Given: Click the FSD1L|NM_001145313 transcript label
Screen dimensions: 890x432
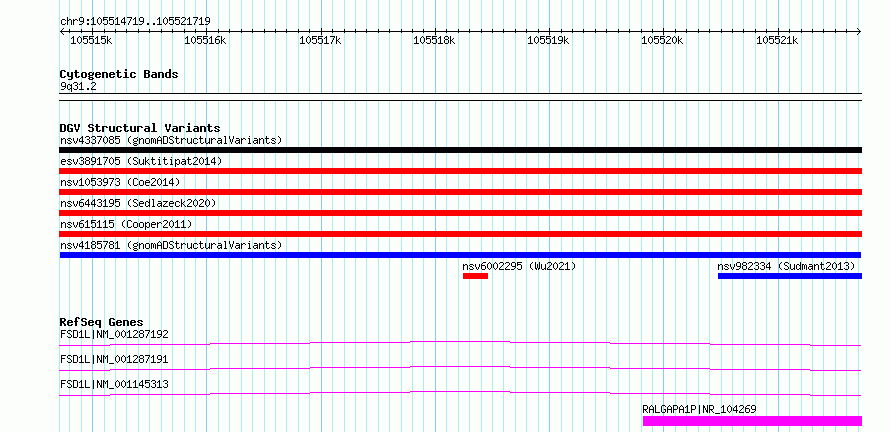Looking at the screenshot, I should pyautogui.click(x=114, y=384).
